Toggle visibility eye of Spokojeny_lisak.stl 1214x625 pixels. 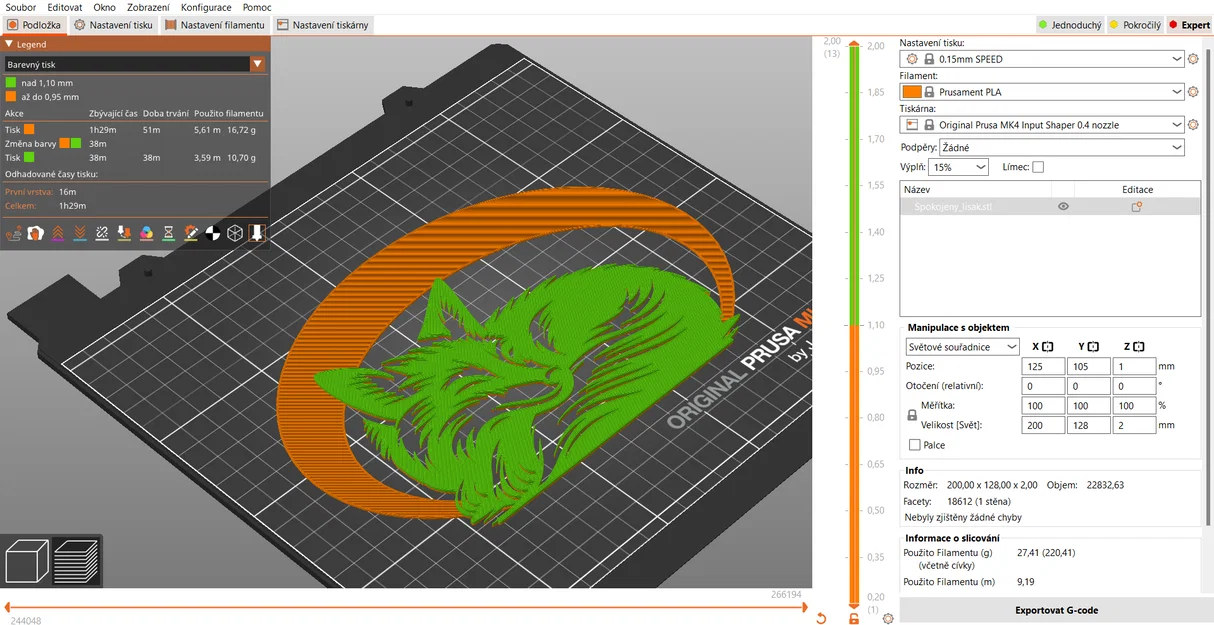[x=1063, y=207]
